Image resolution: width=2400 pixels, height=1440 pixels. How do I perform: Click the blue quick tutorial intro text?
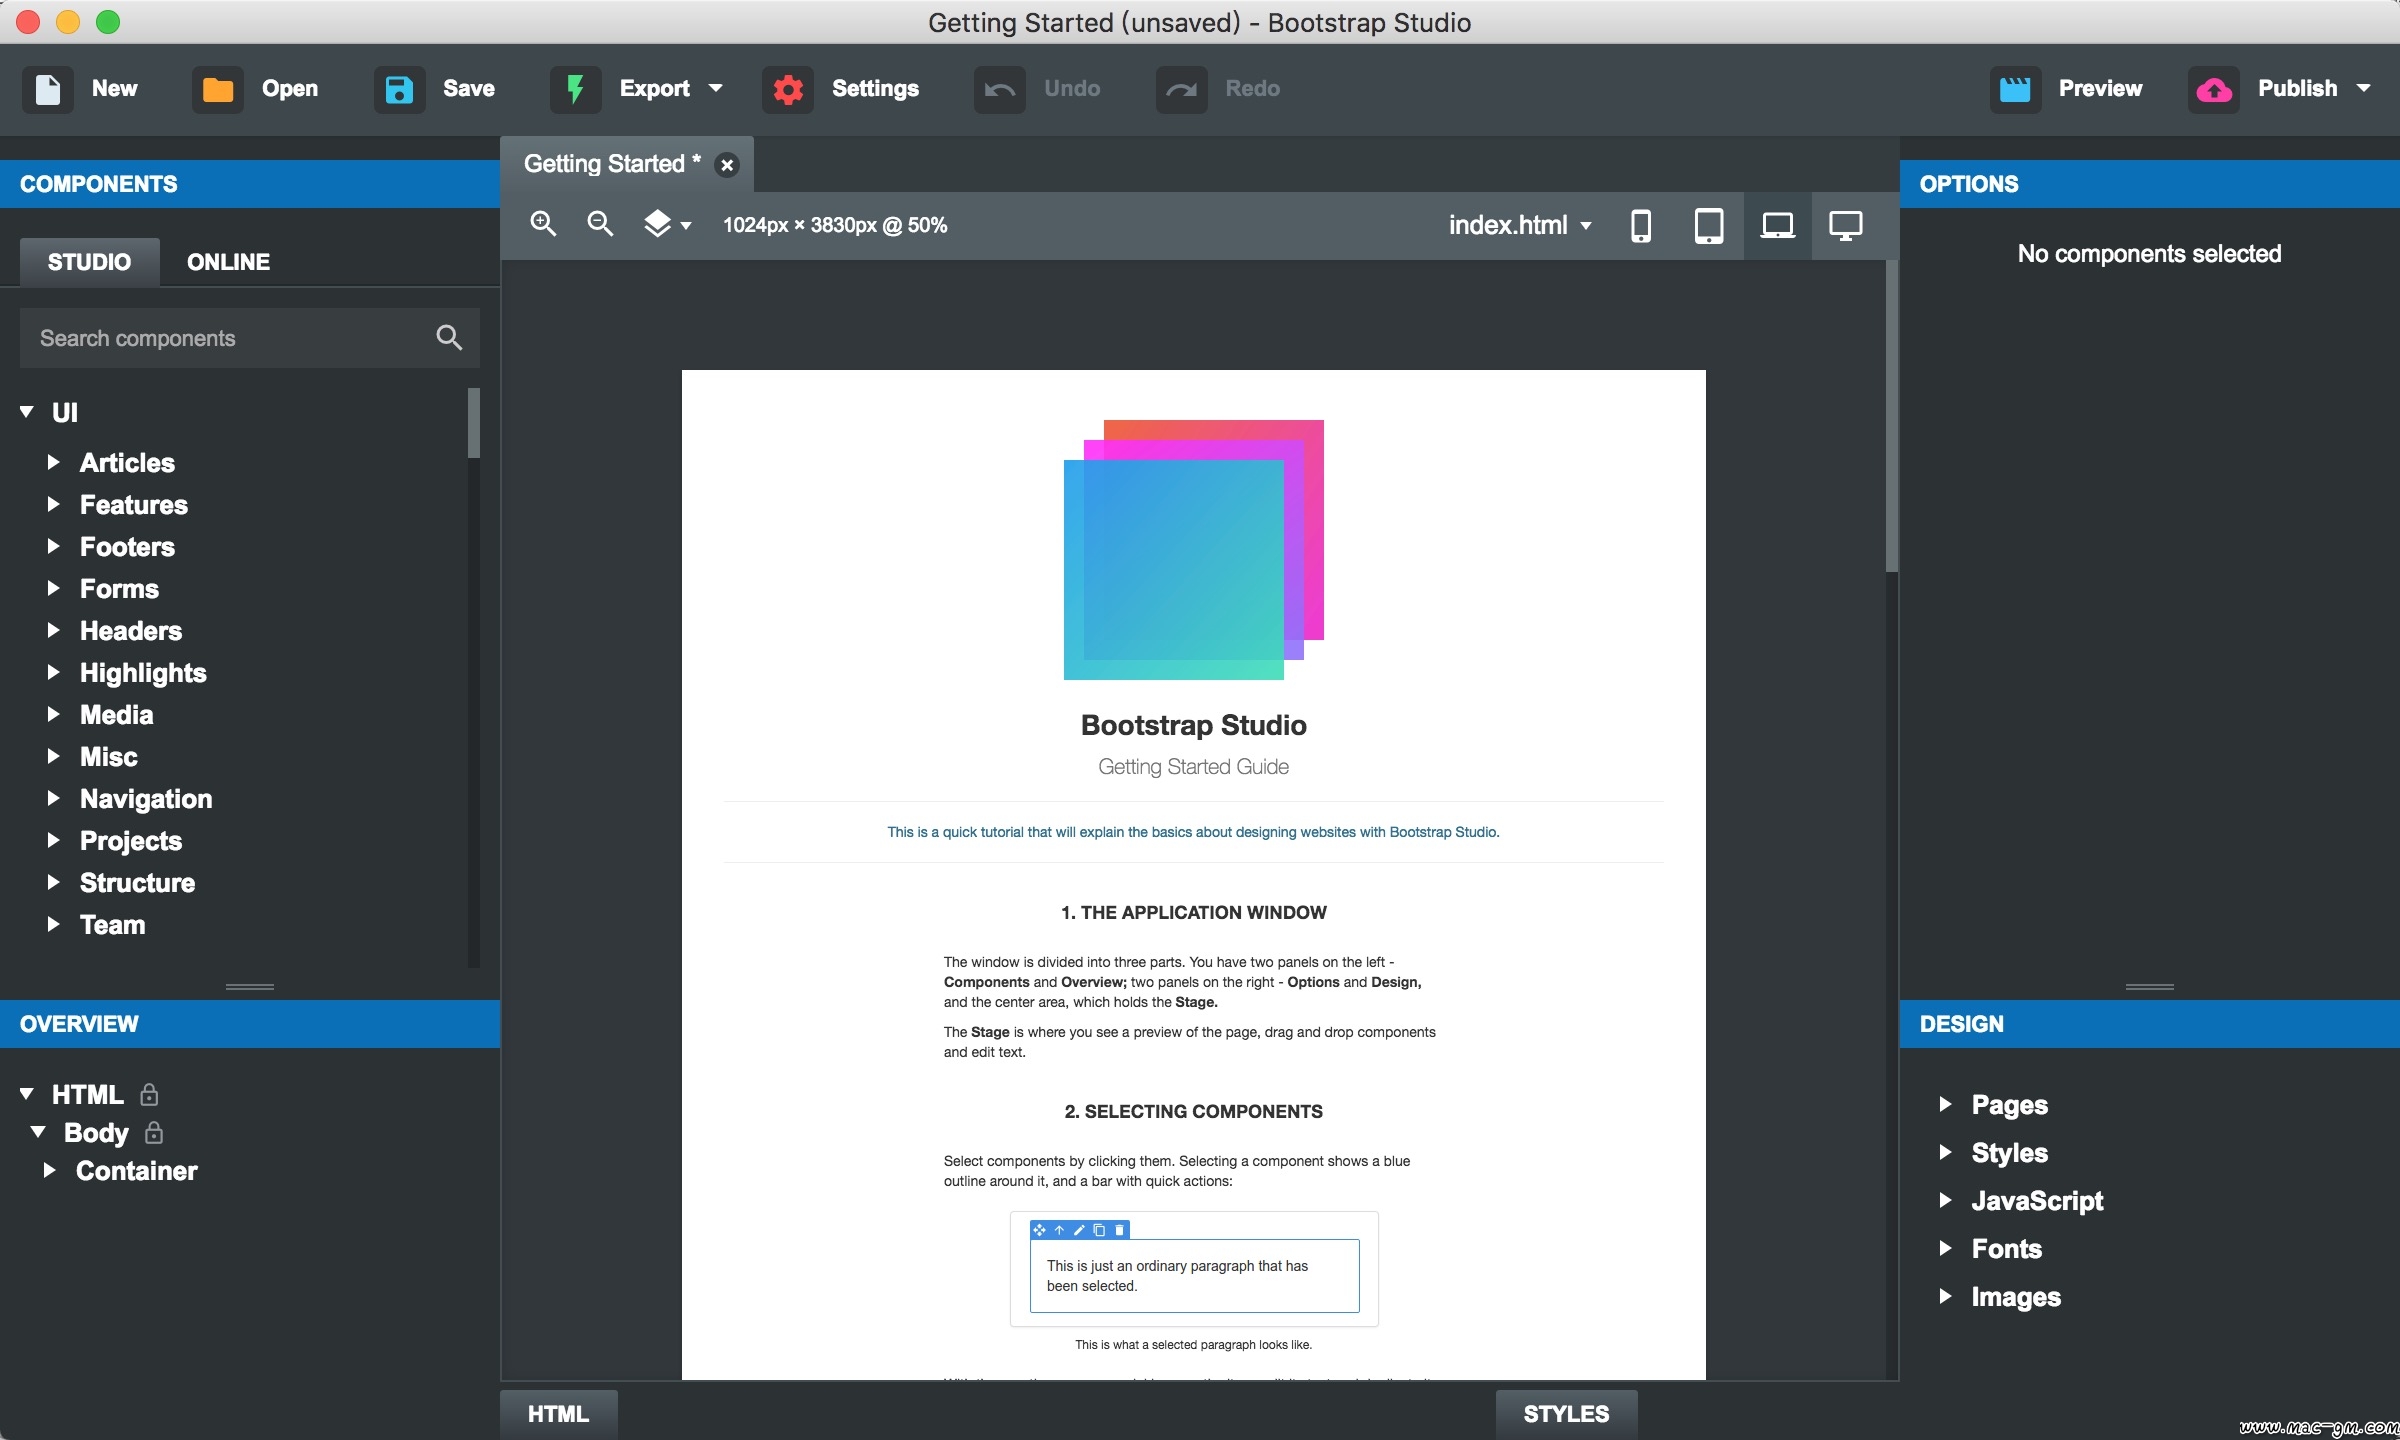[x=1194, y=832]
